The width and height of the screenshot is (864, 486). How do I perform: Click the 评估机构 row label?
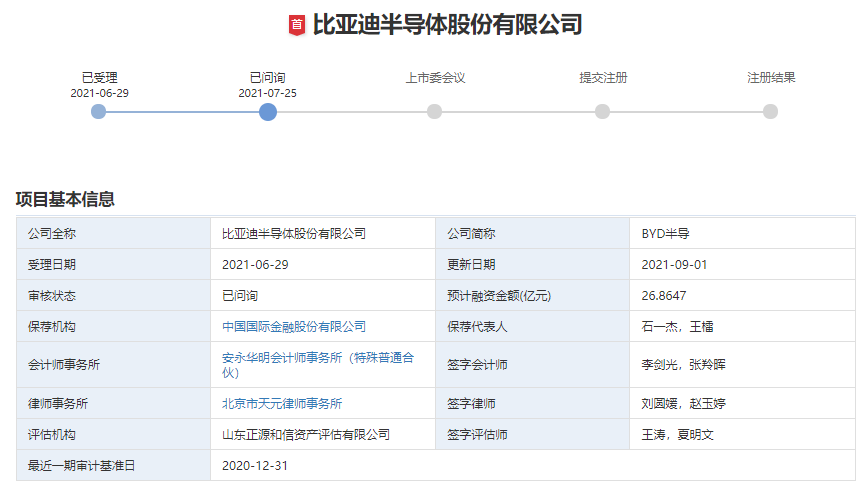point(52,435)
